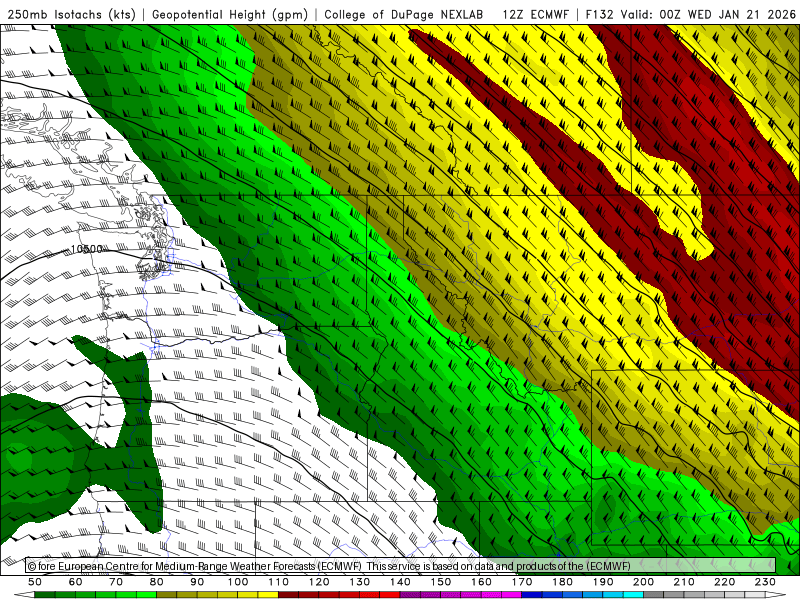Click the '150' value on the color scale
This screenshot has height=600, width=800.
click(441, 582)
